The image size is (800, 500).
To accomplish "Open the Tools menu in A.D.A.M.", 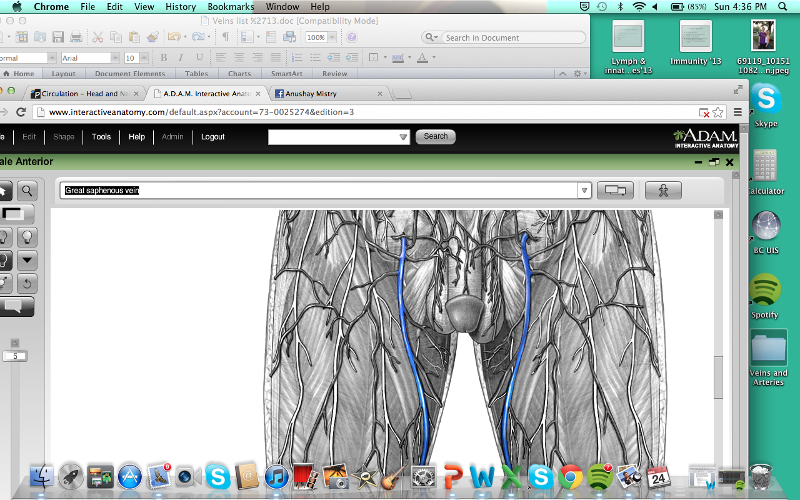I will [x=101, y=137].
